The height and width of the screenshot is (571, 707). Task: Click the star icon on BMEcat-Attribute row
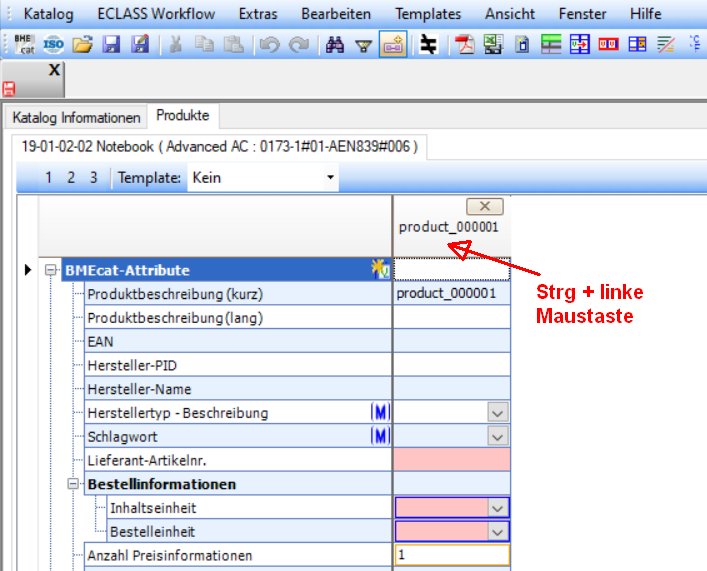(x=380, y=269)
